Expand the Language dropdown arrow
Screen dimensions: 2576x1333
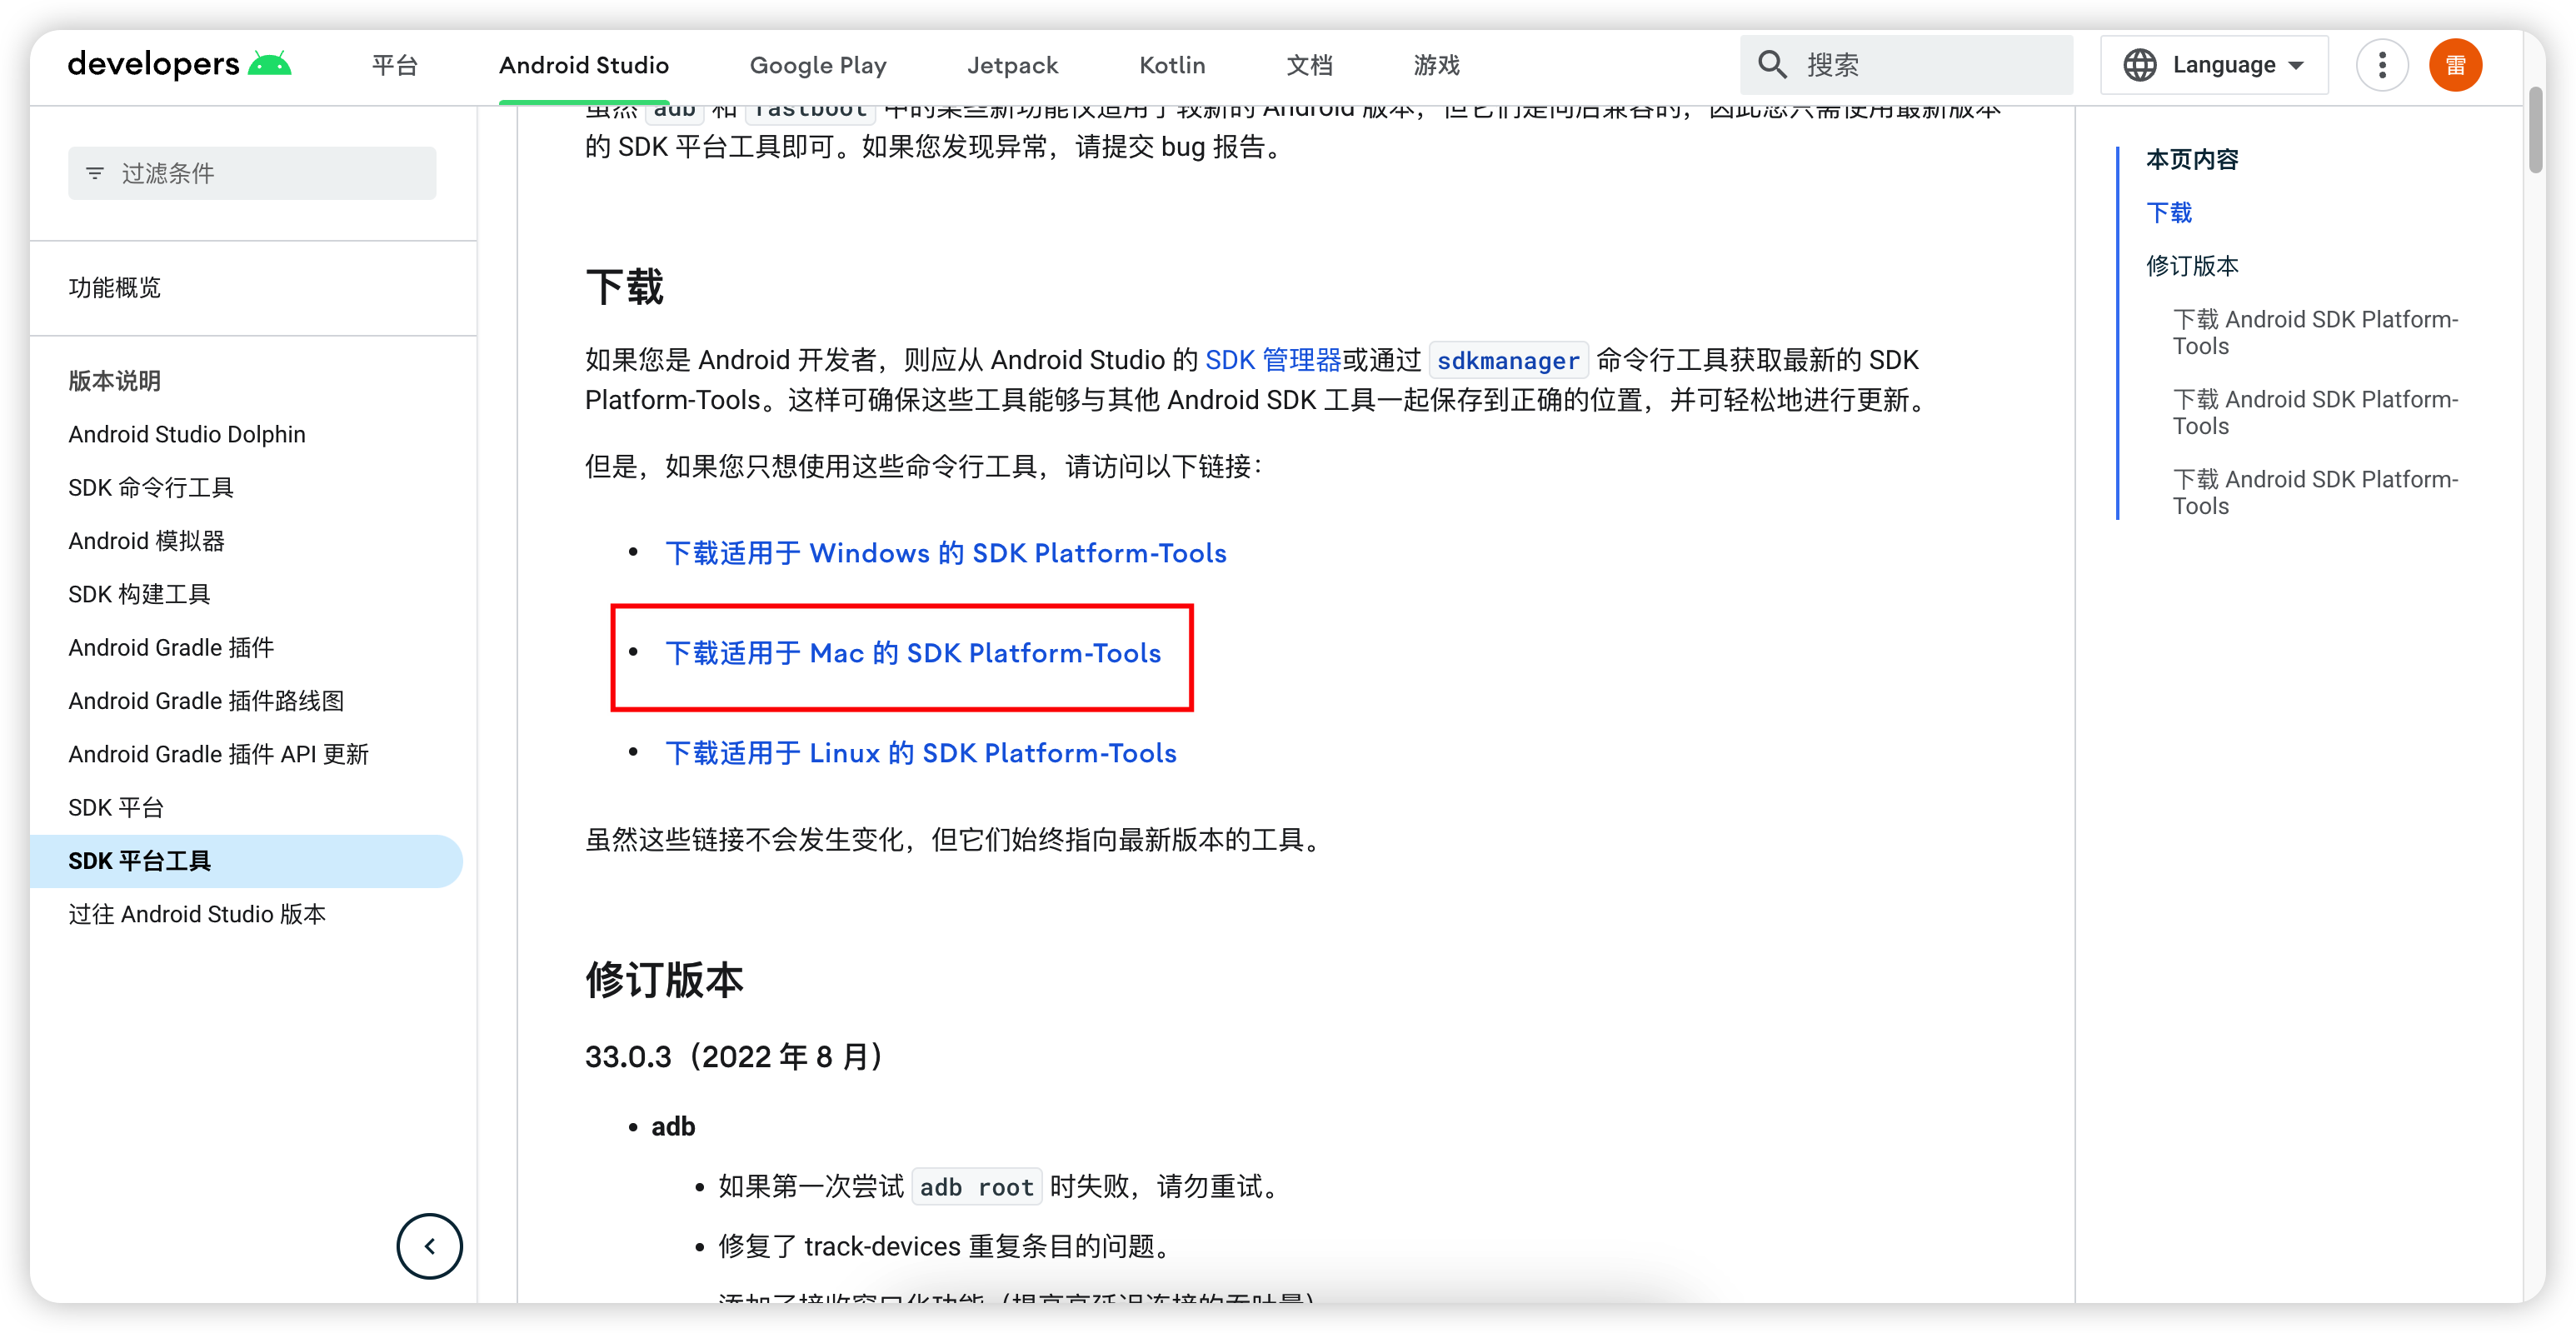(2296, 66)
